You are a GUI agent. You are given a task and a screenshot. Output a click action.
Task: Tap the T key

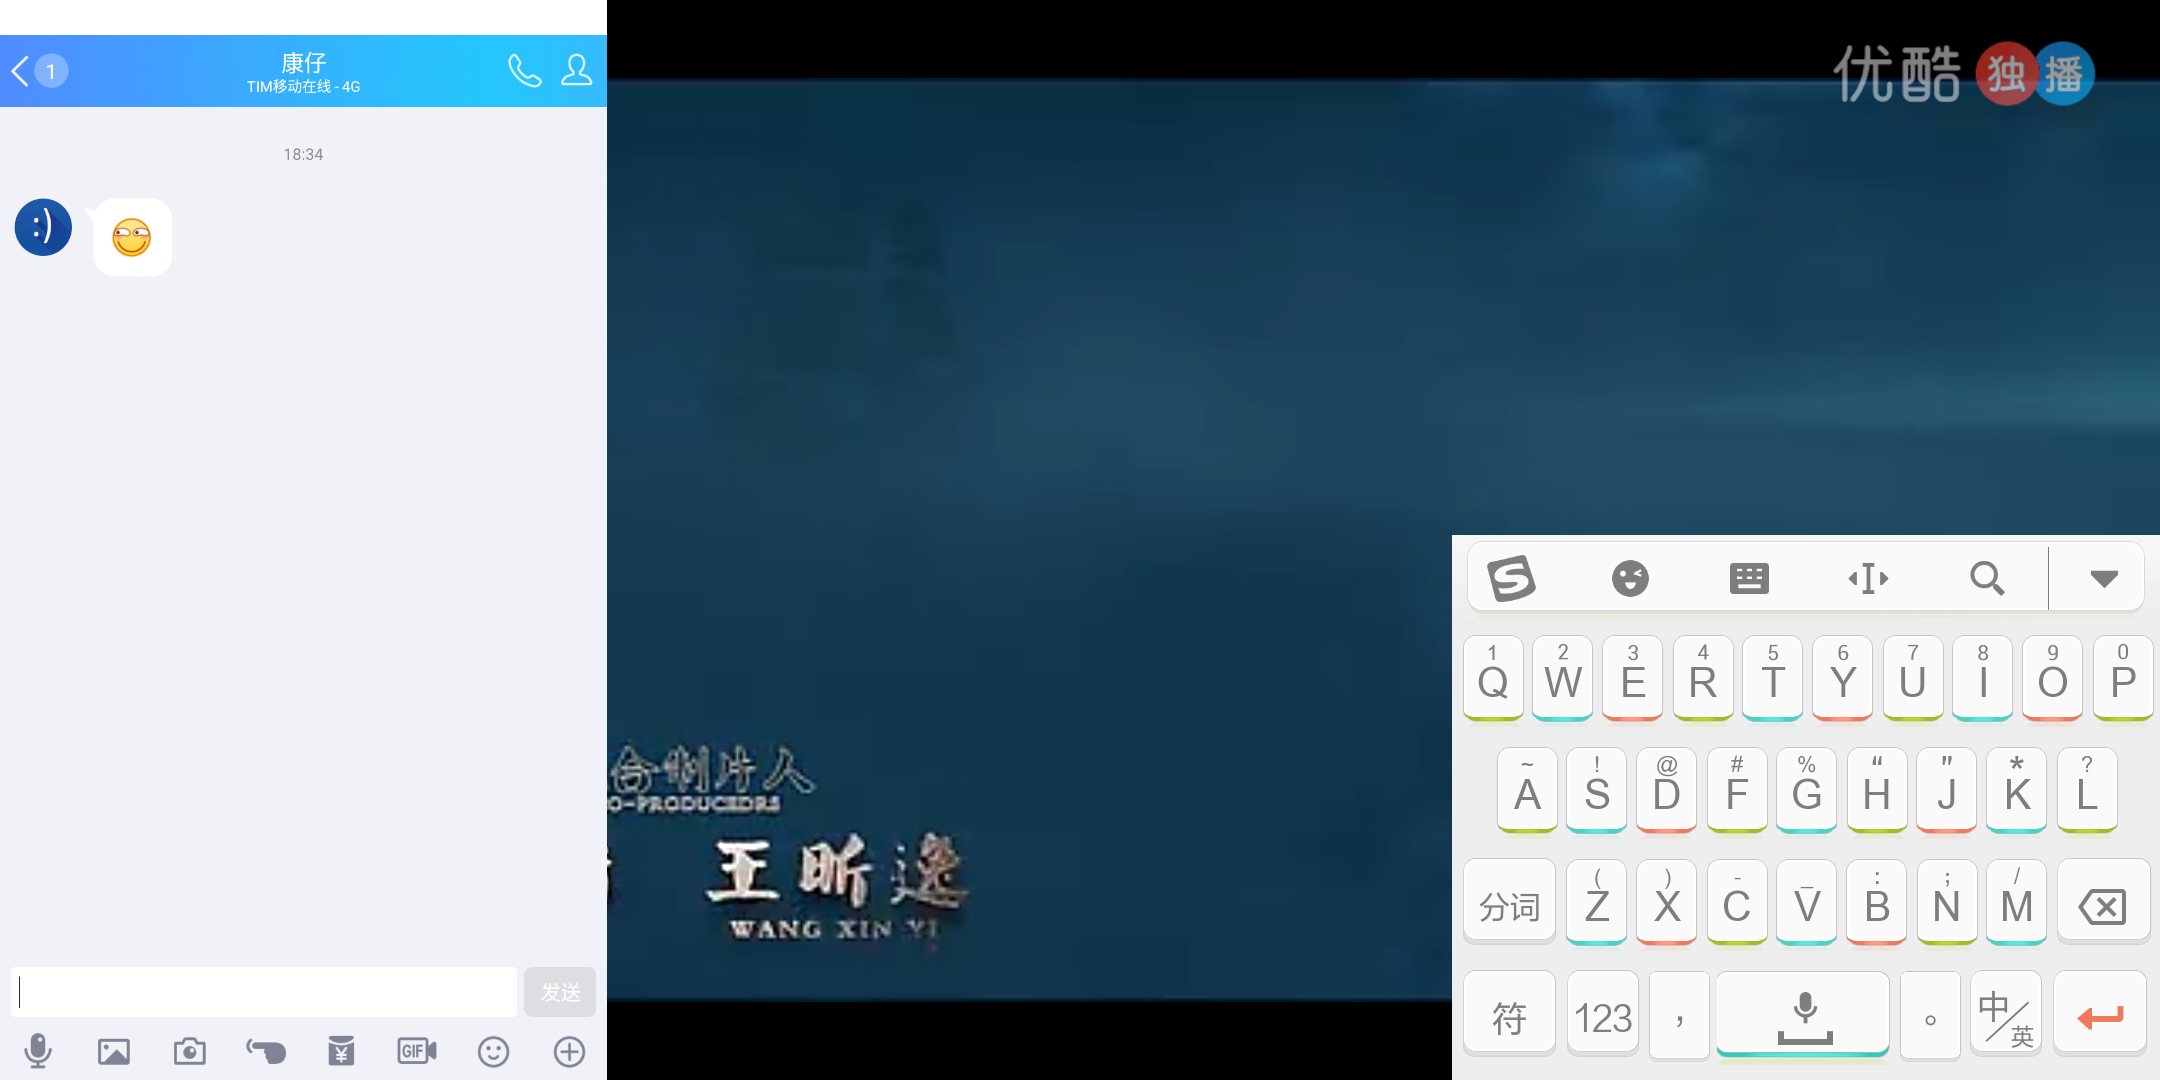point(1773,677)
